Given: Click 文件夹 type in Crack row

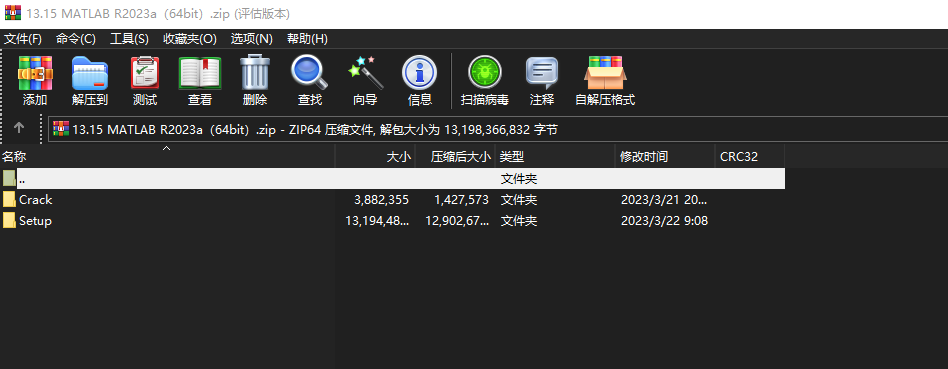Looking at the screenshot, I should (x=519, y=200).
